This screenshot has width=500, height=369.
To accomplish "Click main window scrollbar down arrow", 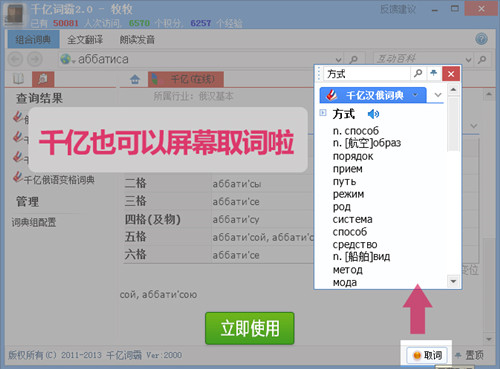I will coord(489,339).
